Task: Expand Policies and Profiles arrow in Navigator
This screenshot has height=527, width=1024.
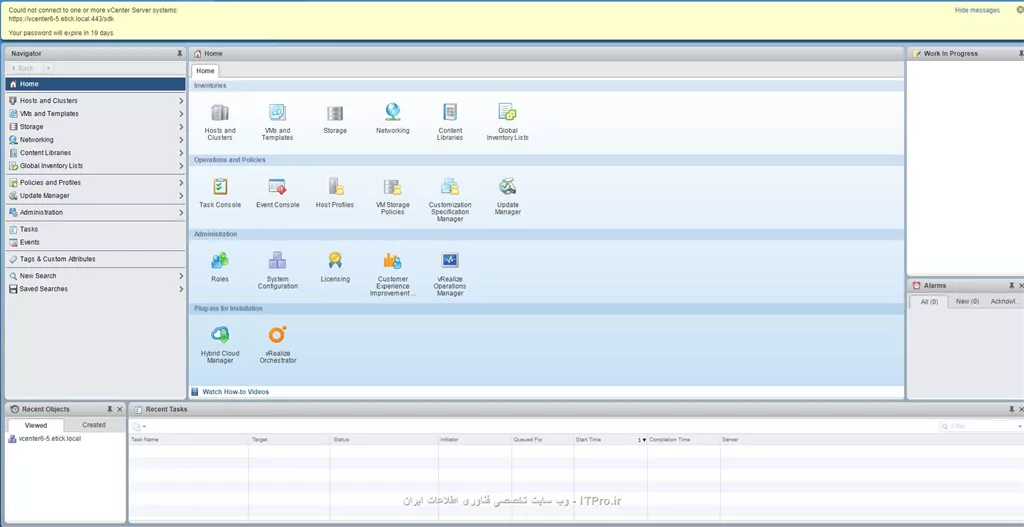Action: pos(181,183)
